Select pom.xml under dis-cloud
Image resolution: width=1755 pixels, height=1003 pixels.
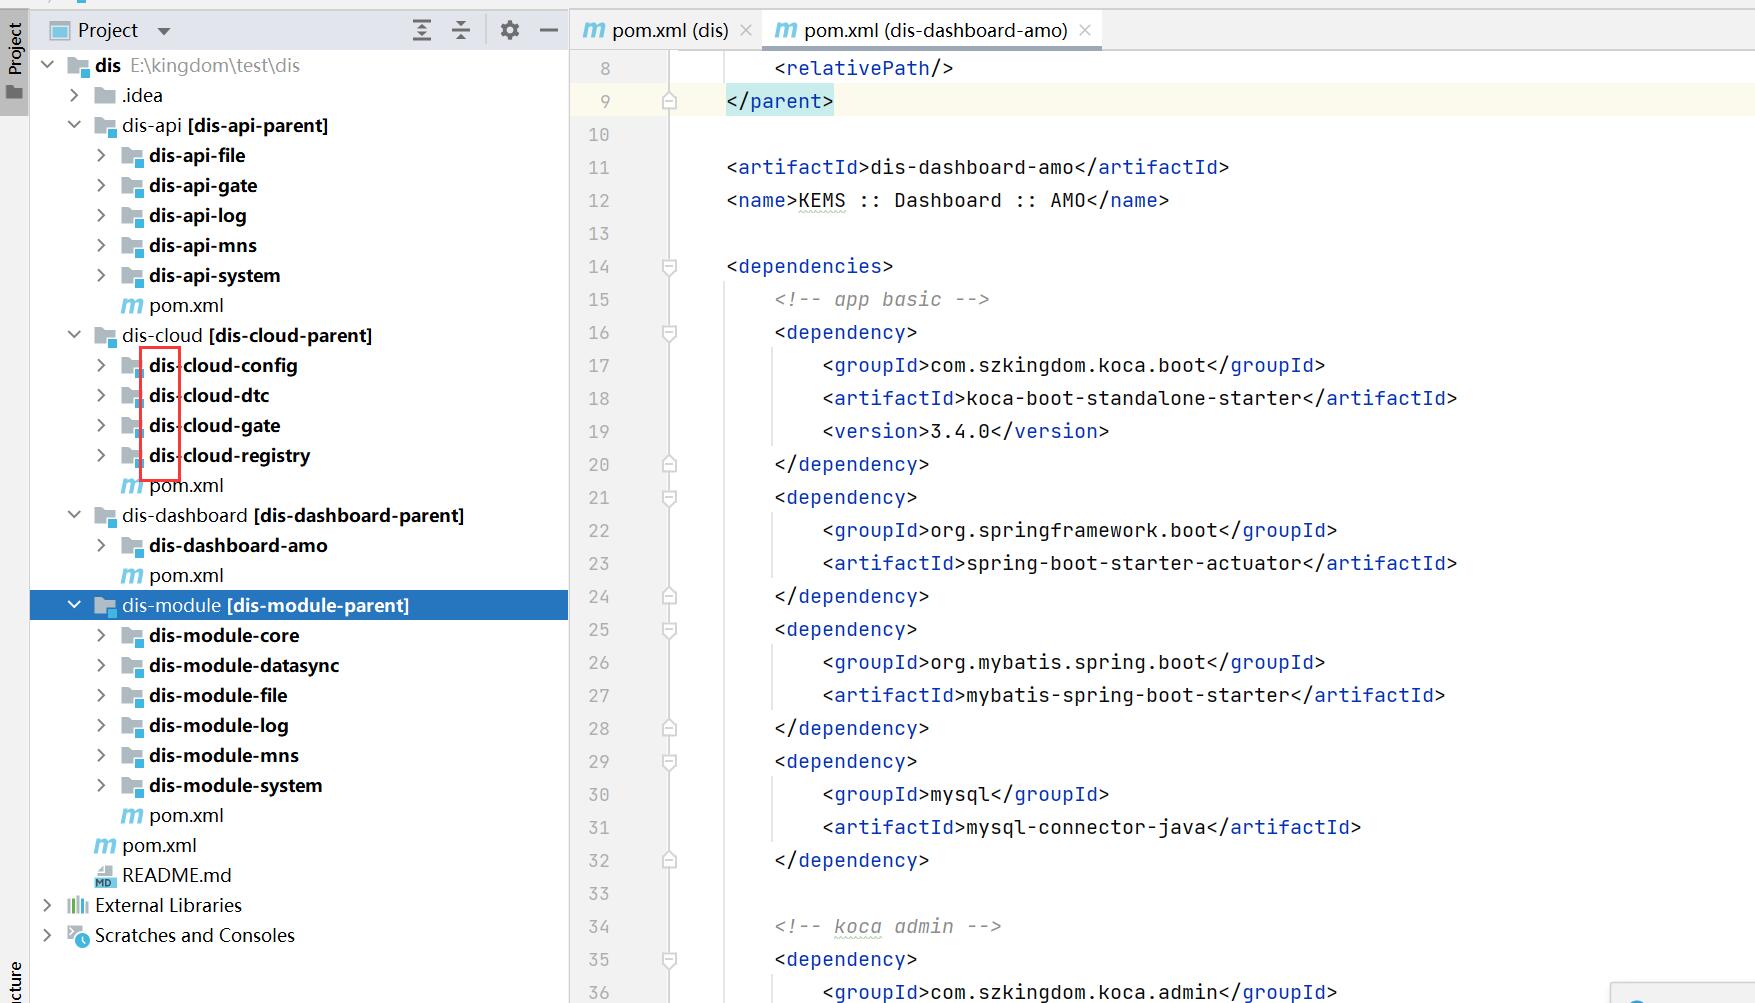[186, 485]
